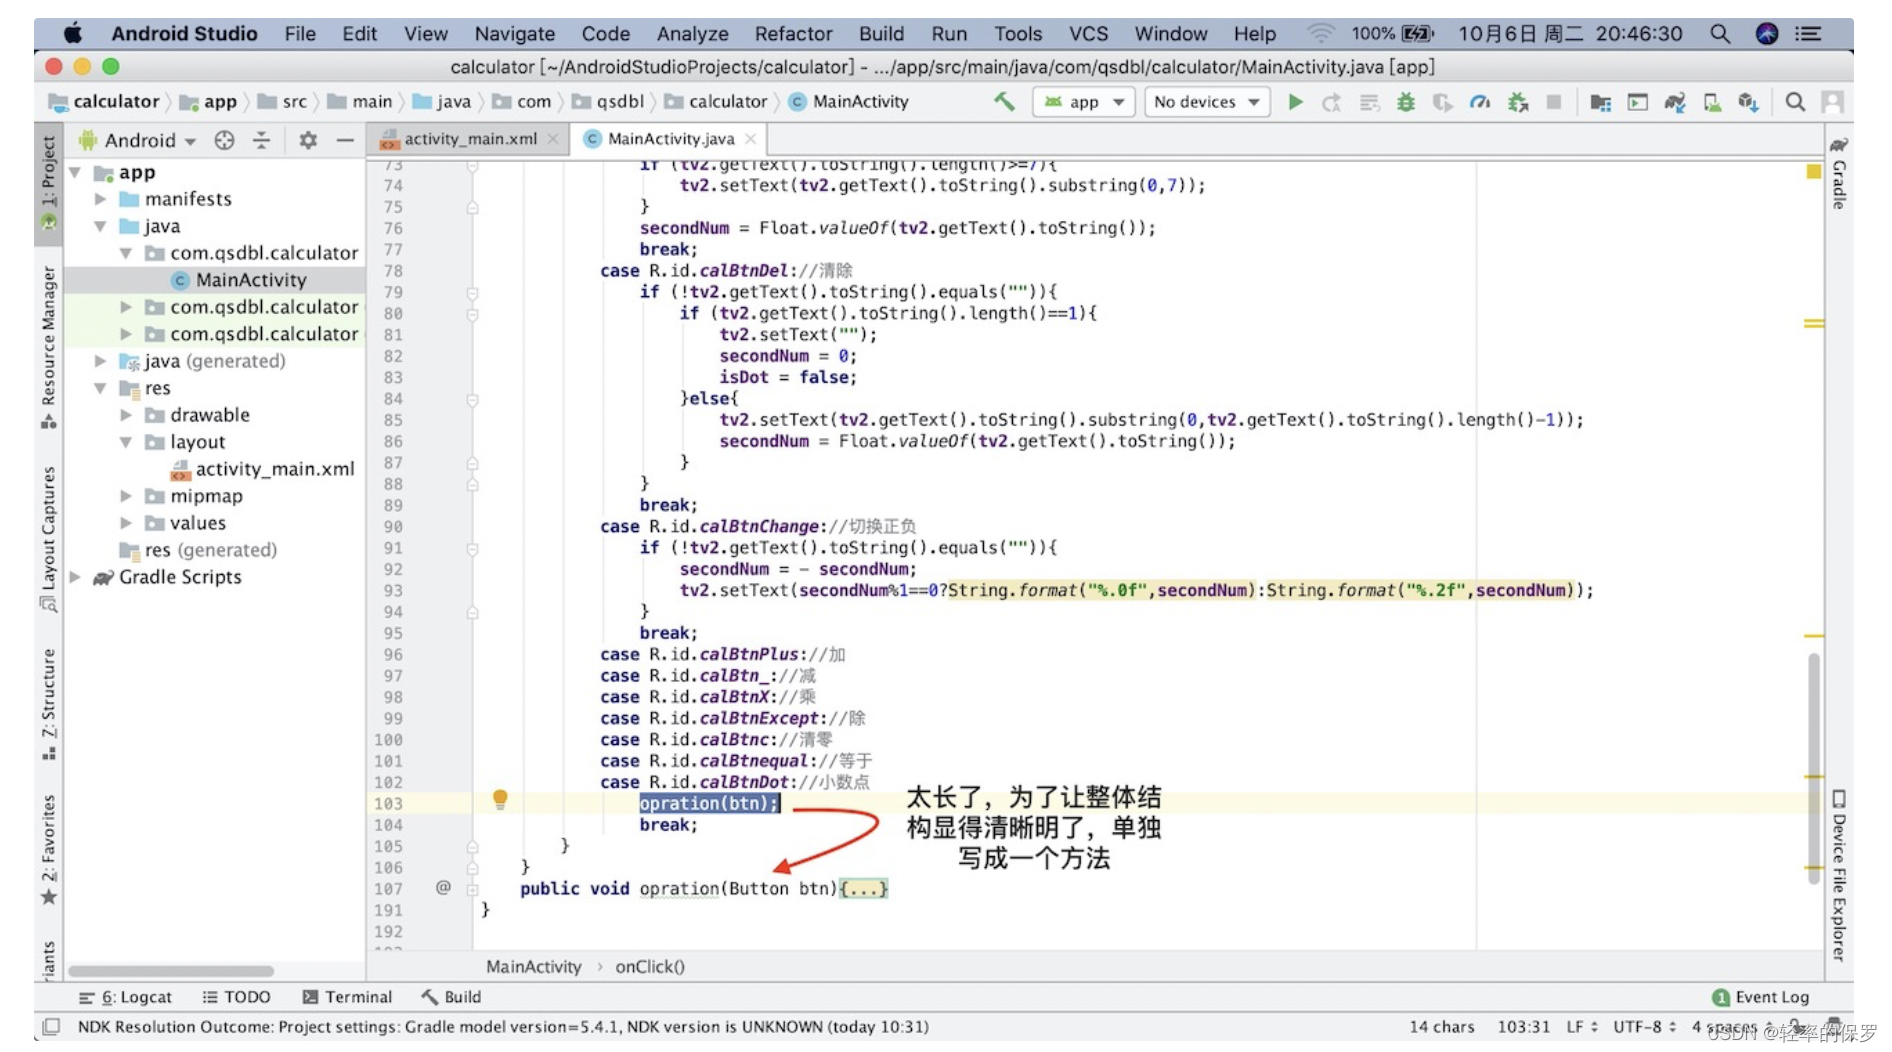
Task: Open the TODO tool window
Action: pyautogui.click(x=236, y=997)
